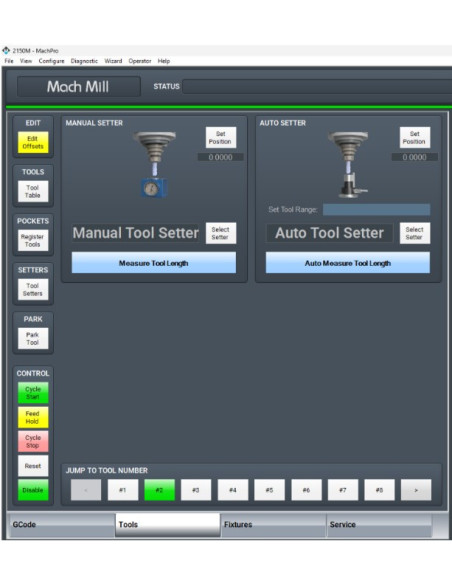Viewport: 452px width, 584px height.
Task: Click the MachPro app icon in title bar
Action: point(6,50)
